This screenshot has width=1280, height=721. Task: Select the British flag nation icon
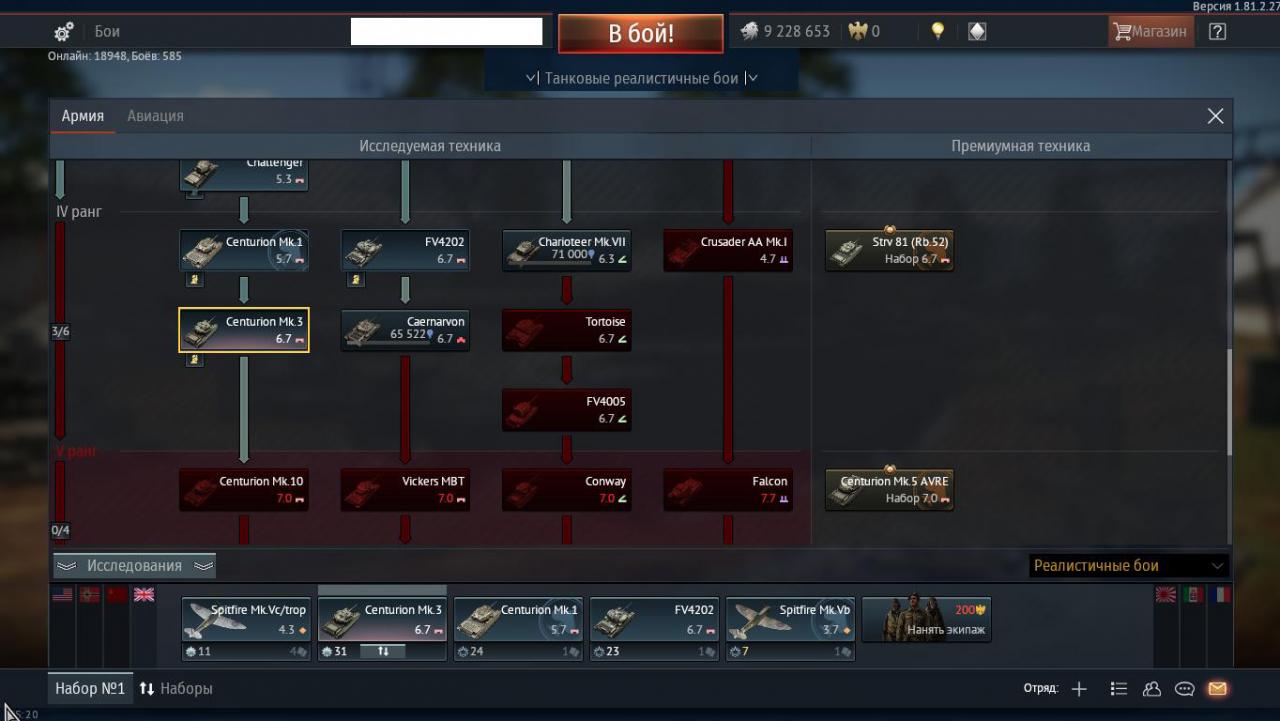pos(144,594)
